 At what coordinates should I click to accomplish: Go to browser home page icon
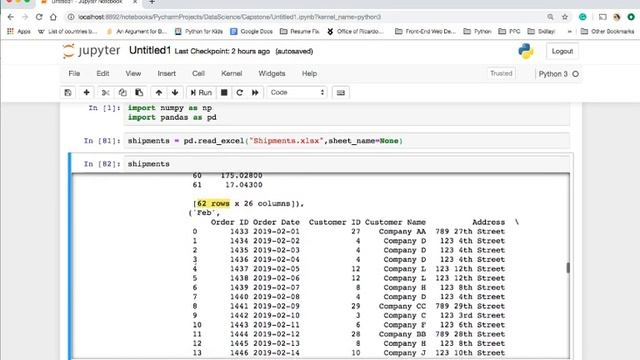click(x=53, y=17)
